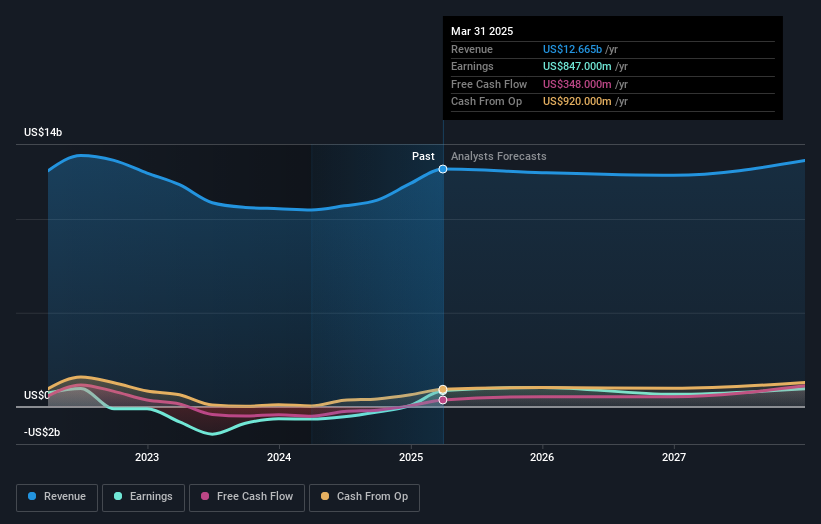
Task: Click the US$12.665b revenue value
Action: click(x=572, y=49)
